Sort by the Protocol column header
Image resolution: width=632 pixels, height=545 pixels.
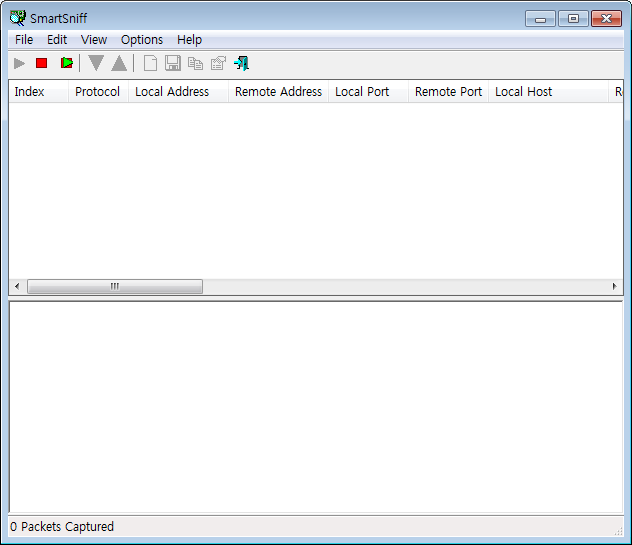[98, 92]
